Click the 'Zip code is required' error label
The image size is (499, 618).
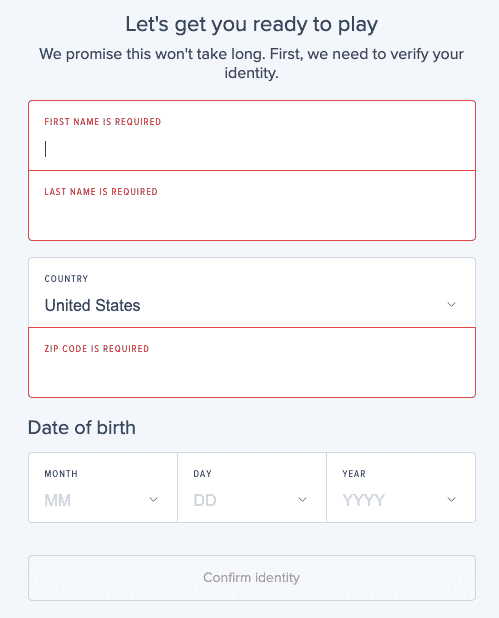(x=97, y=349)
